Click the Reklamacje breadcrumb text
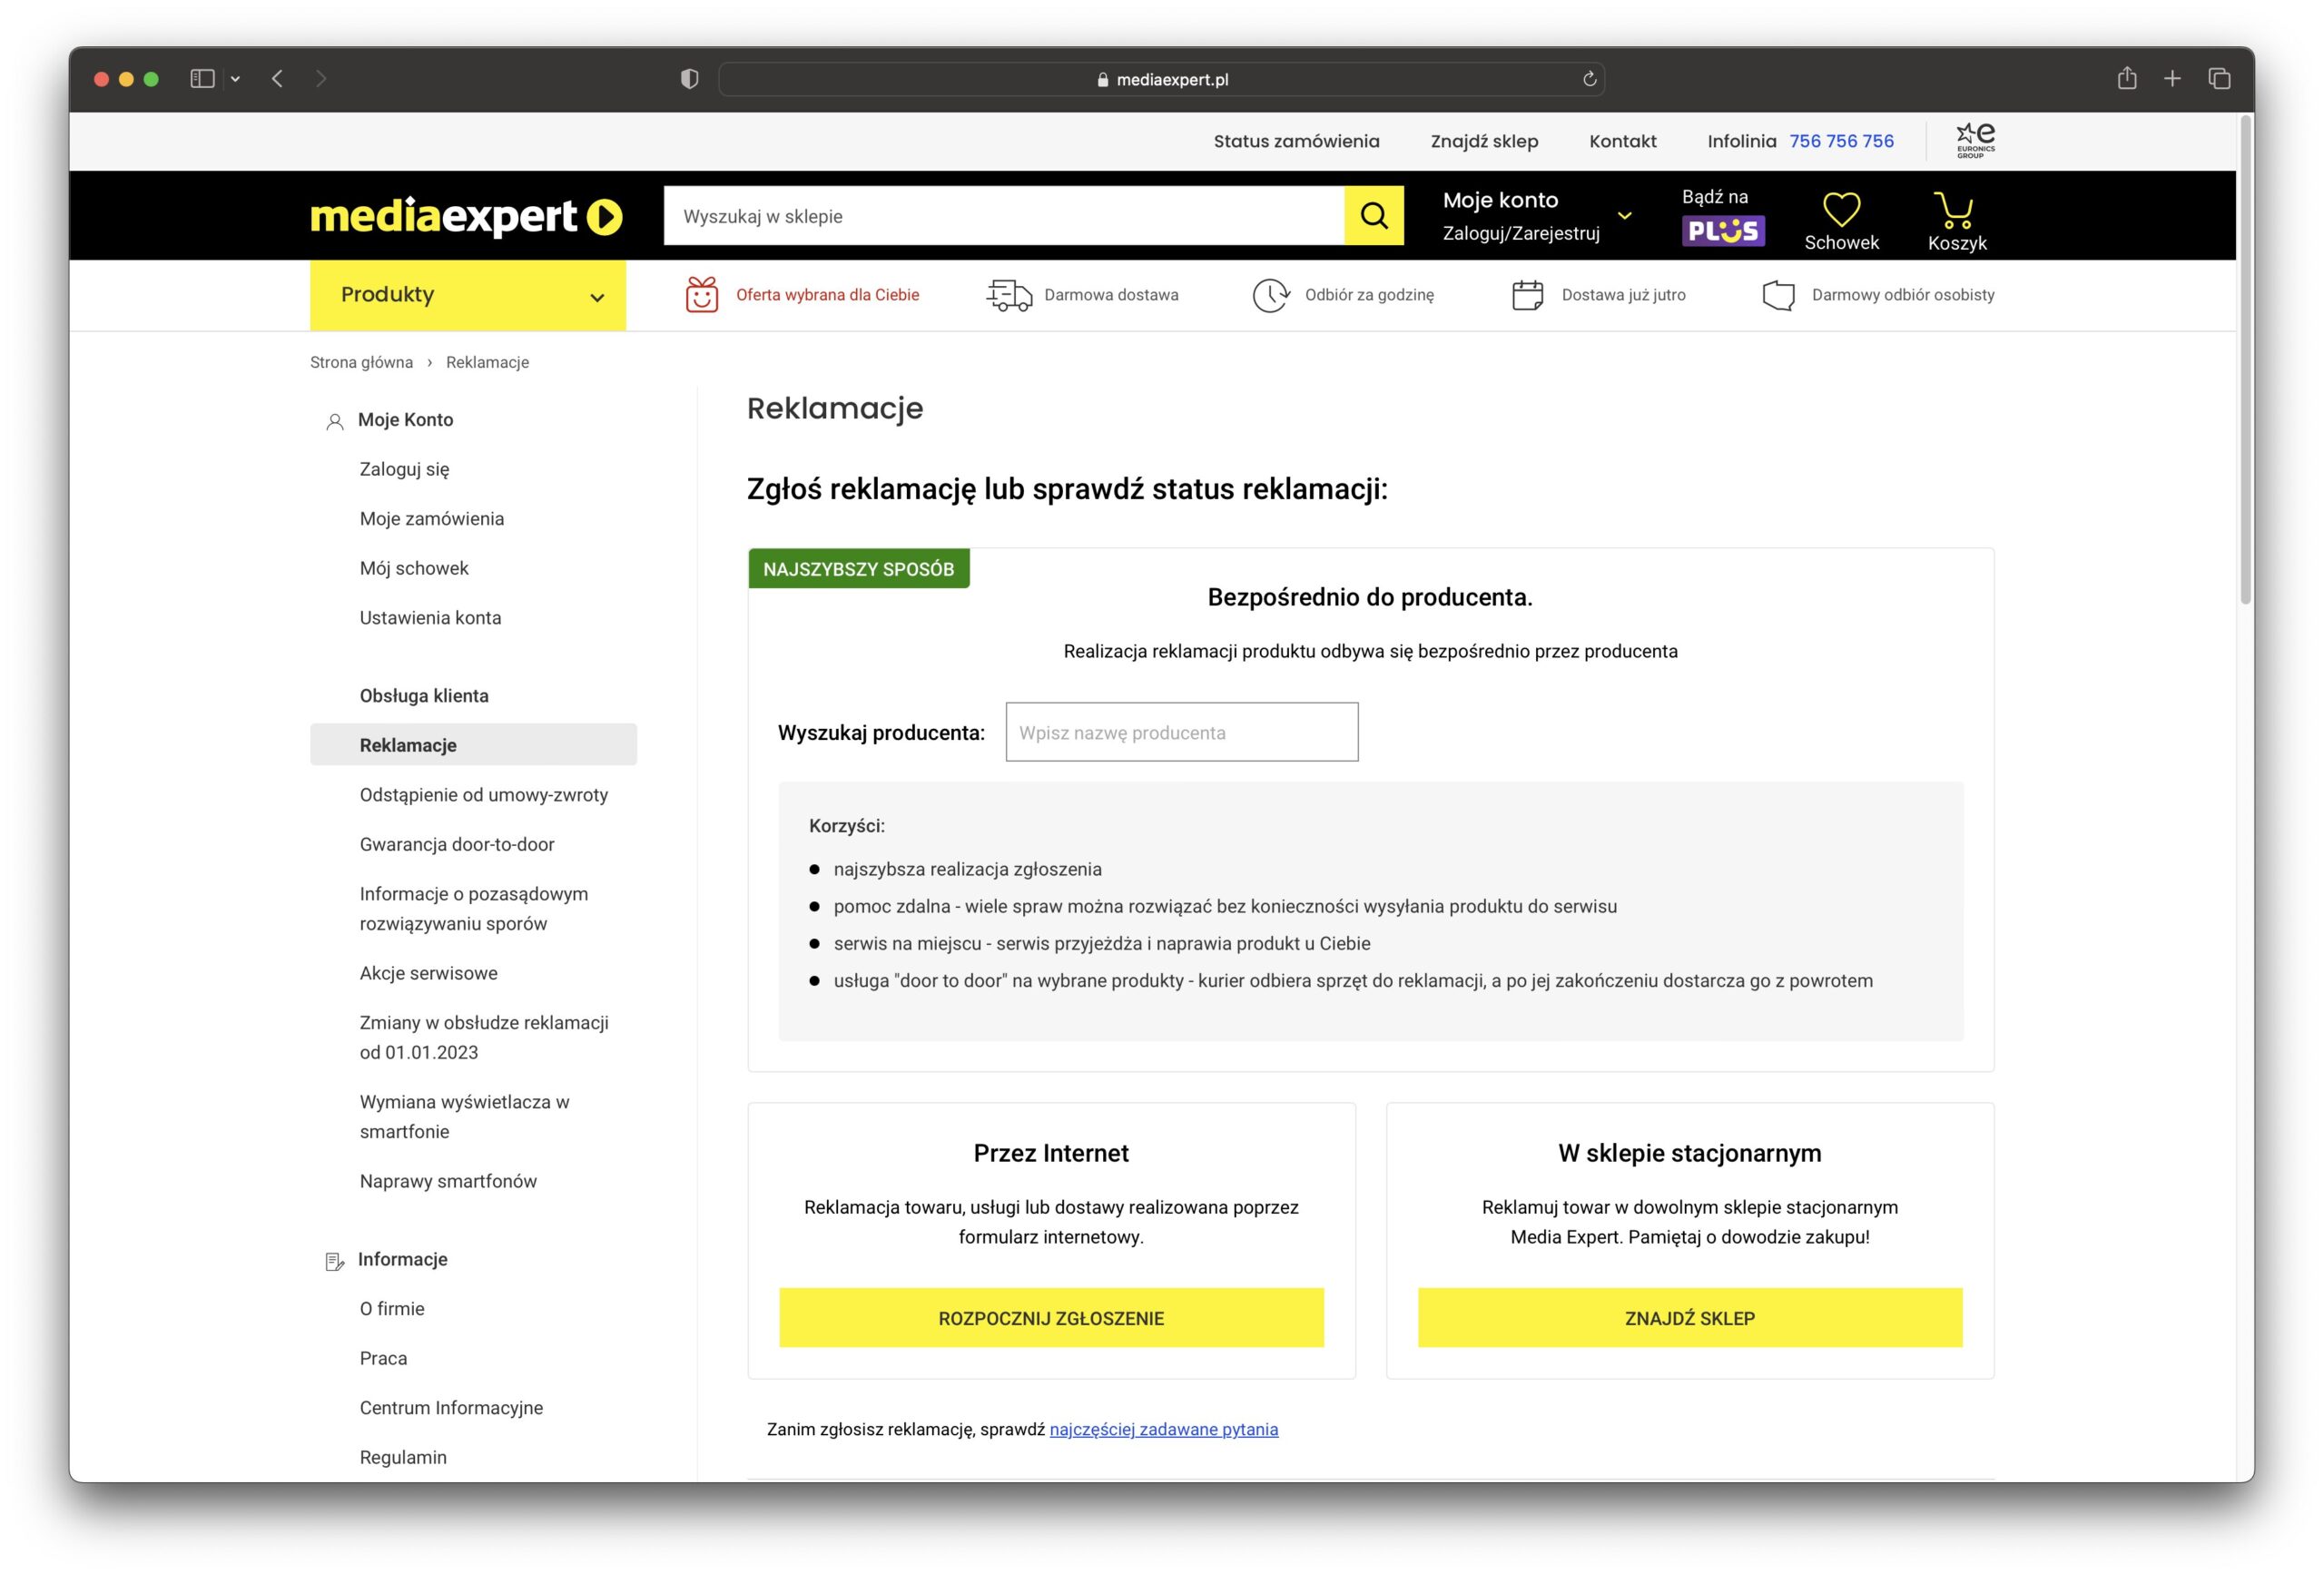Screen dimensions: 2324x1574 (487, 362)
